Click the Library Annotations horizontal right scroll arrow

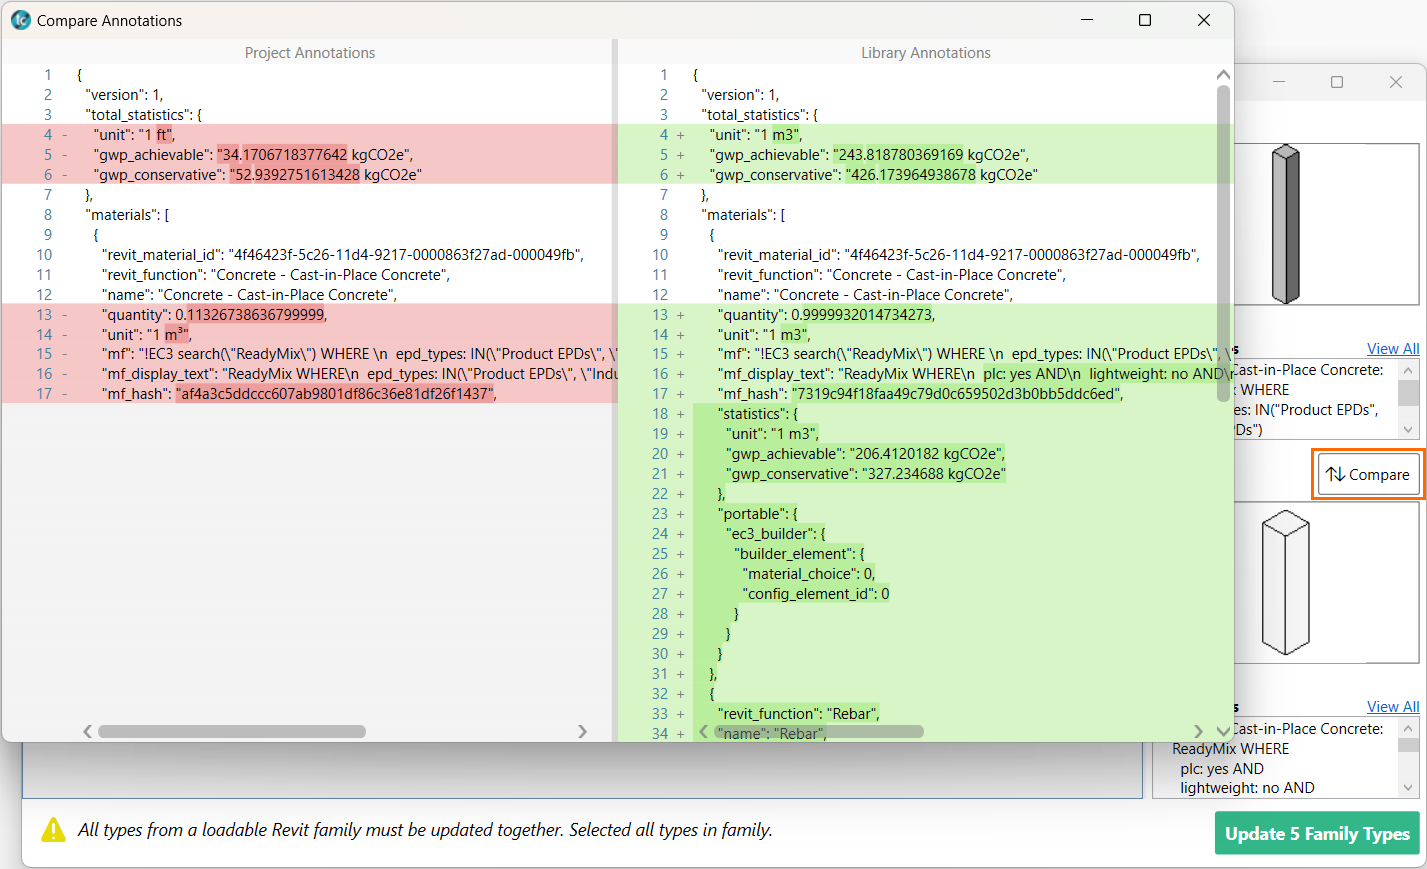[1199, 731]
